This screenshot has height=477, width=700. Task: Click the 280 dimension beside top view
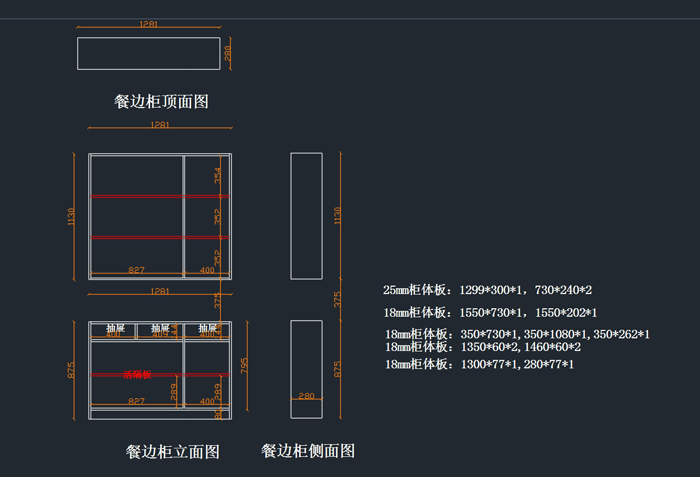point(227,52)
